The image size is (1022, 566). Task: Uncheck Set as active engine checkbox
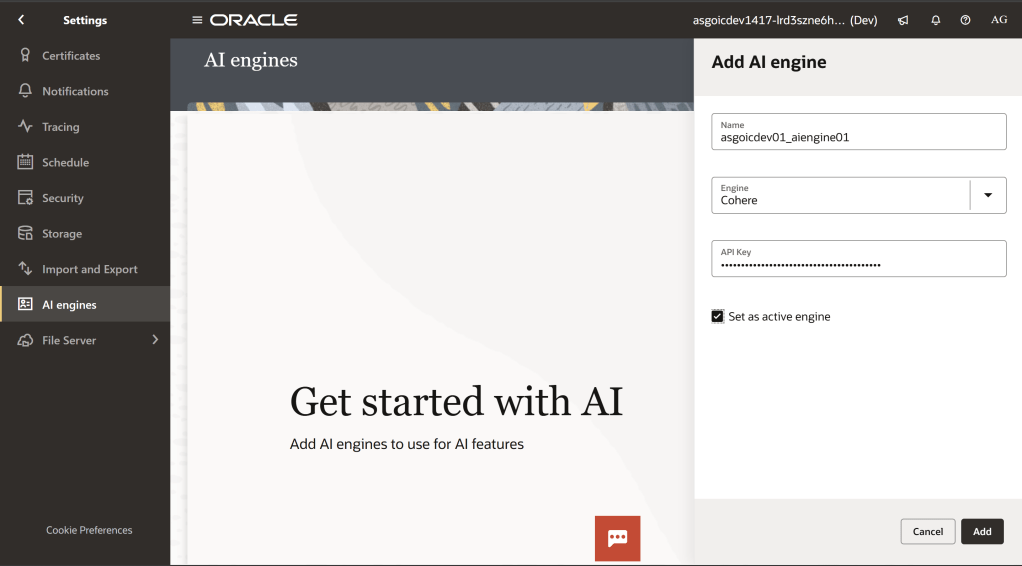(x=717, y=317)
